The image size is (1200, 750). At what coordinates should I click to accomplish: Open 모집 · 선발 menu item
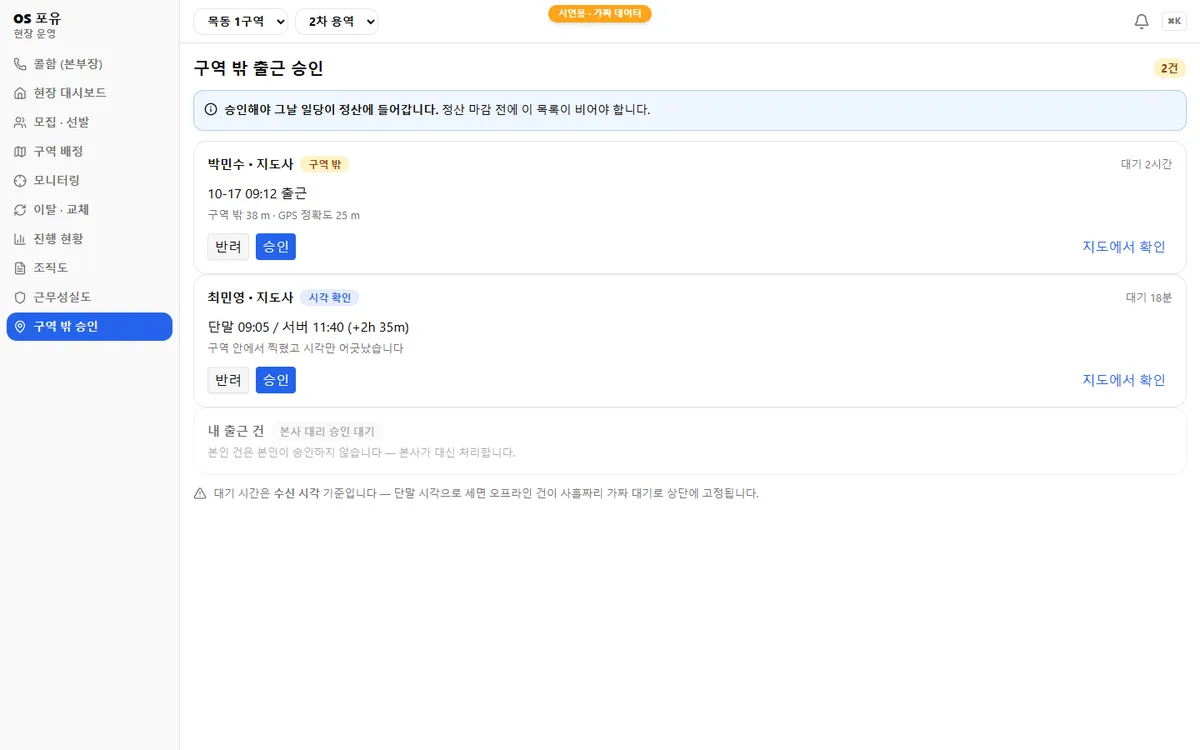click(90, 122)
